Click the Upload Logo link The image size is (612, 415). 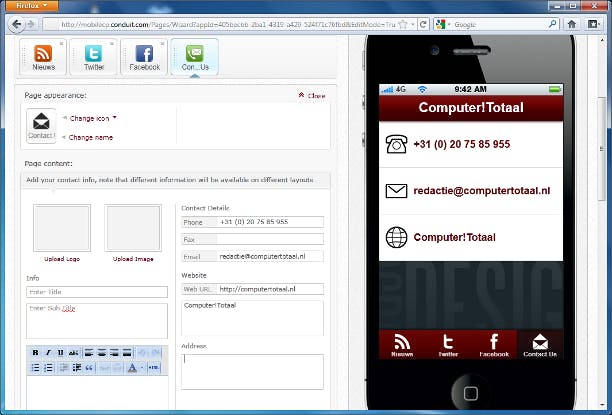[x=62, y=259]
